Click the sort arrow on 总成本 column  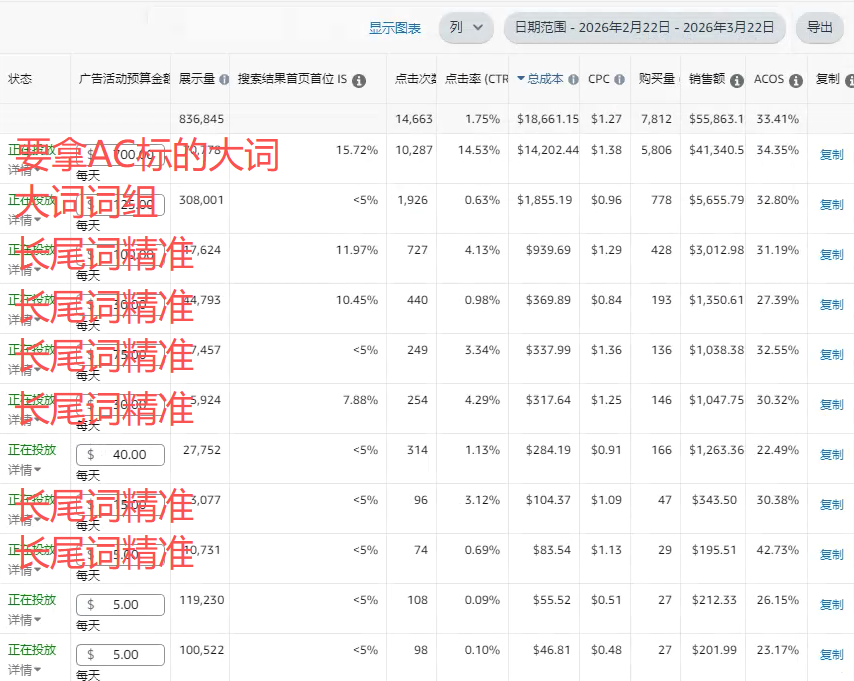(x=521, y=80)
